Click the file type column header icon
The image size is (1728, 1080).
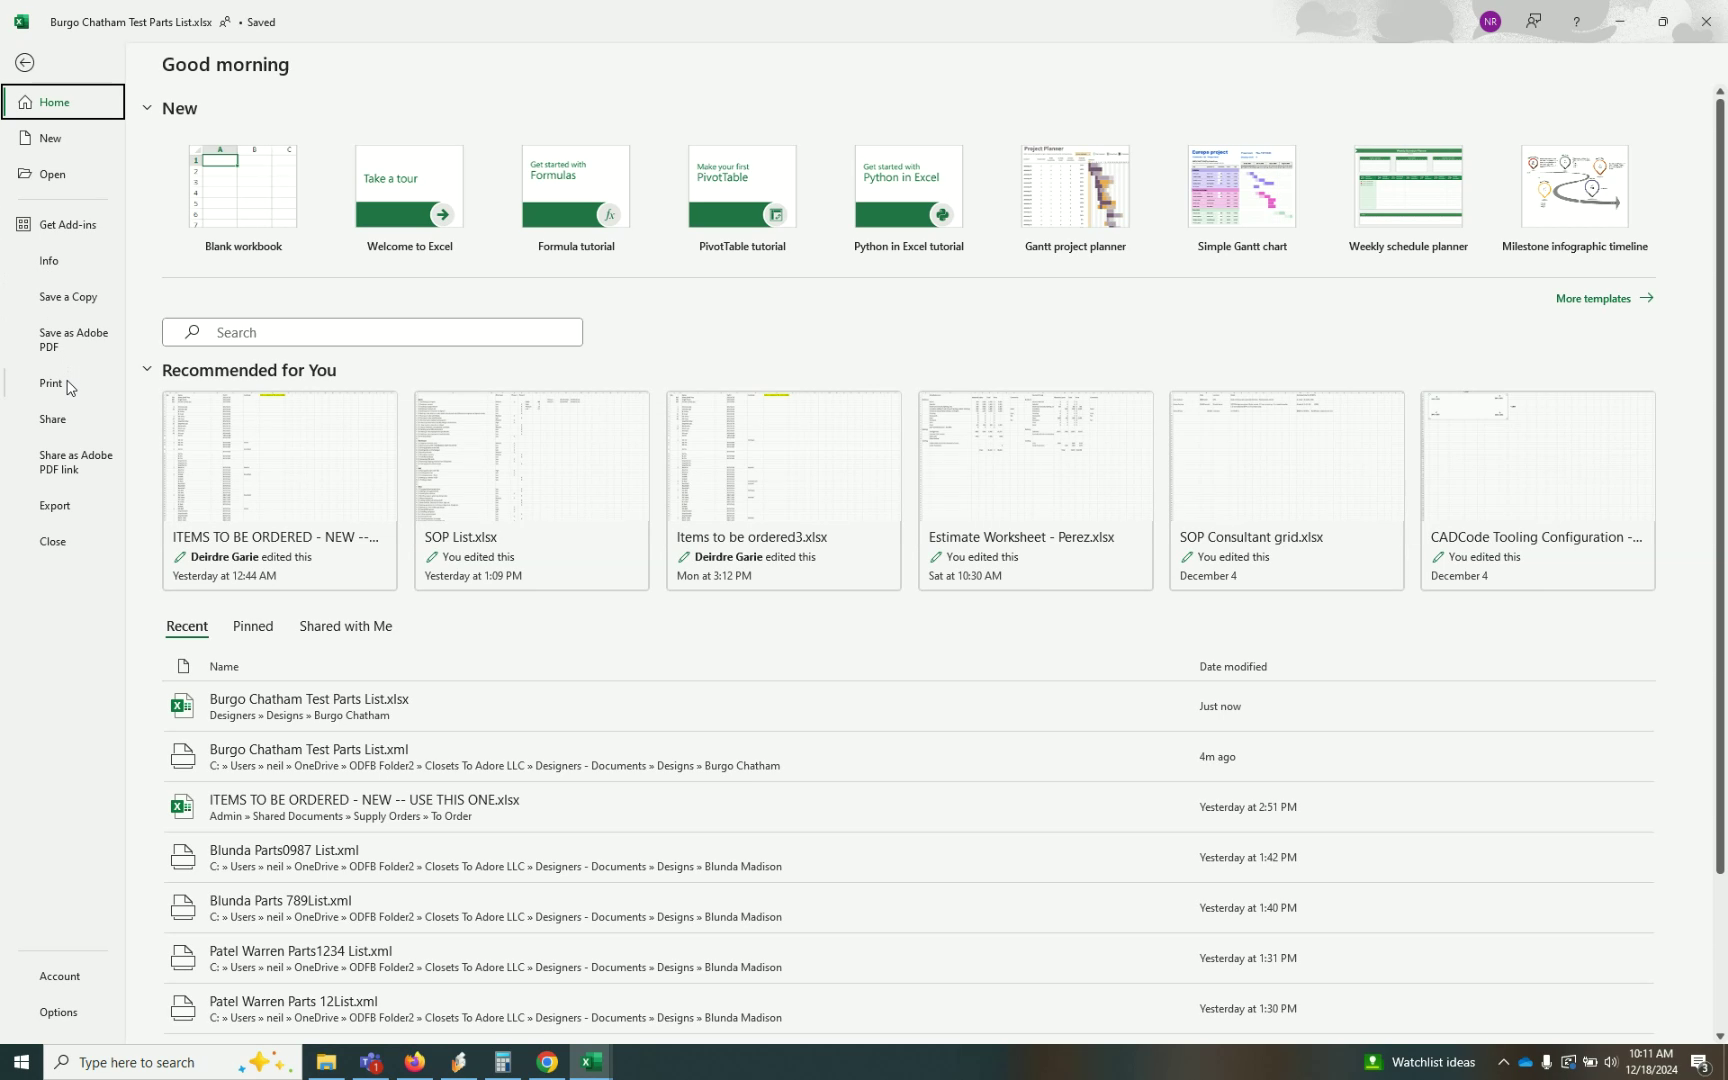183,667
